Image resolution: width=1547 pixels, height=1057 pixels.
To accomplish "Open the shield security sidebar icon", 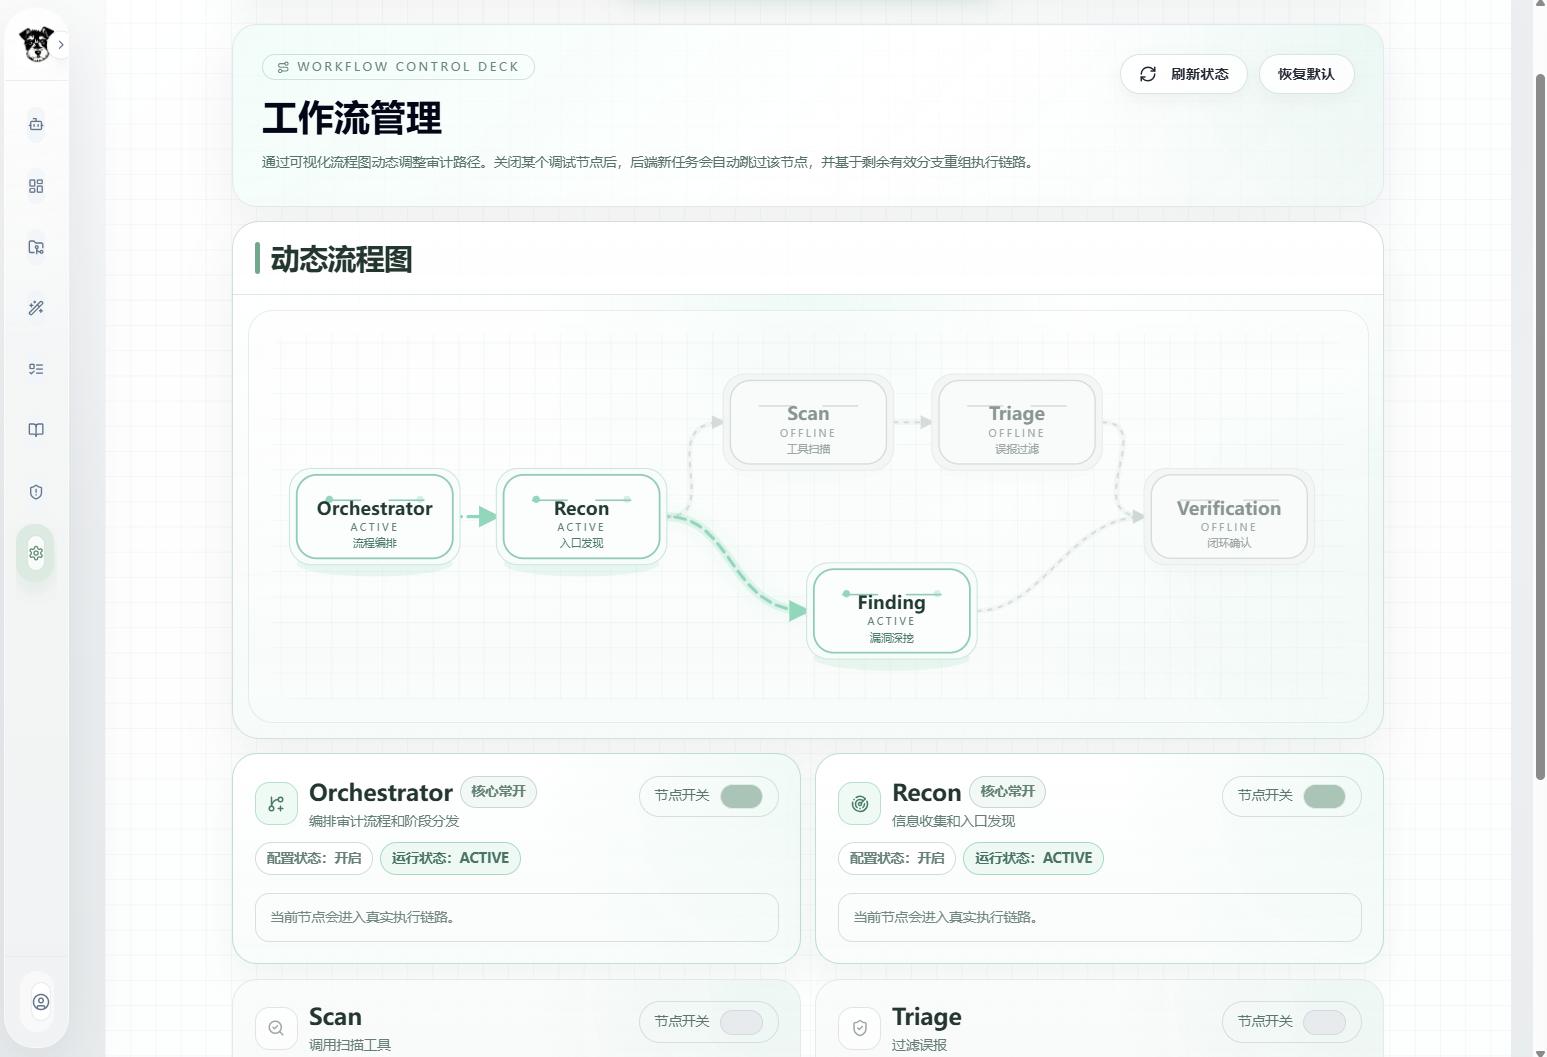I will [36, 492].
